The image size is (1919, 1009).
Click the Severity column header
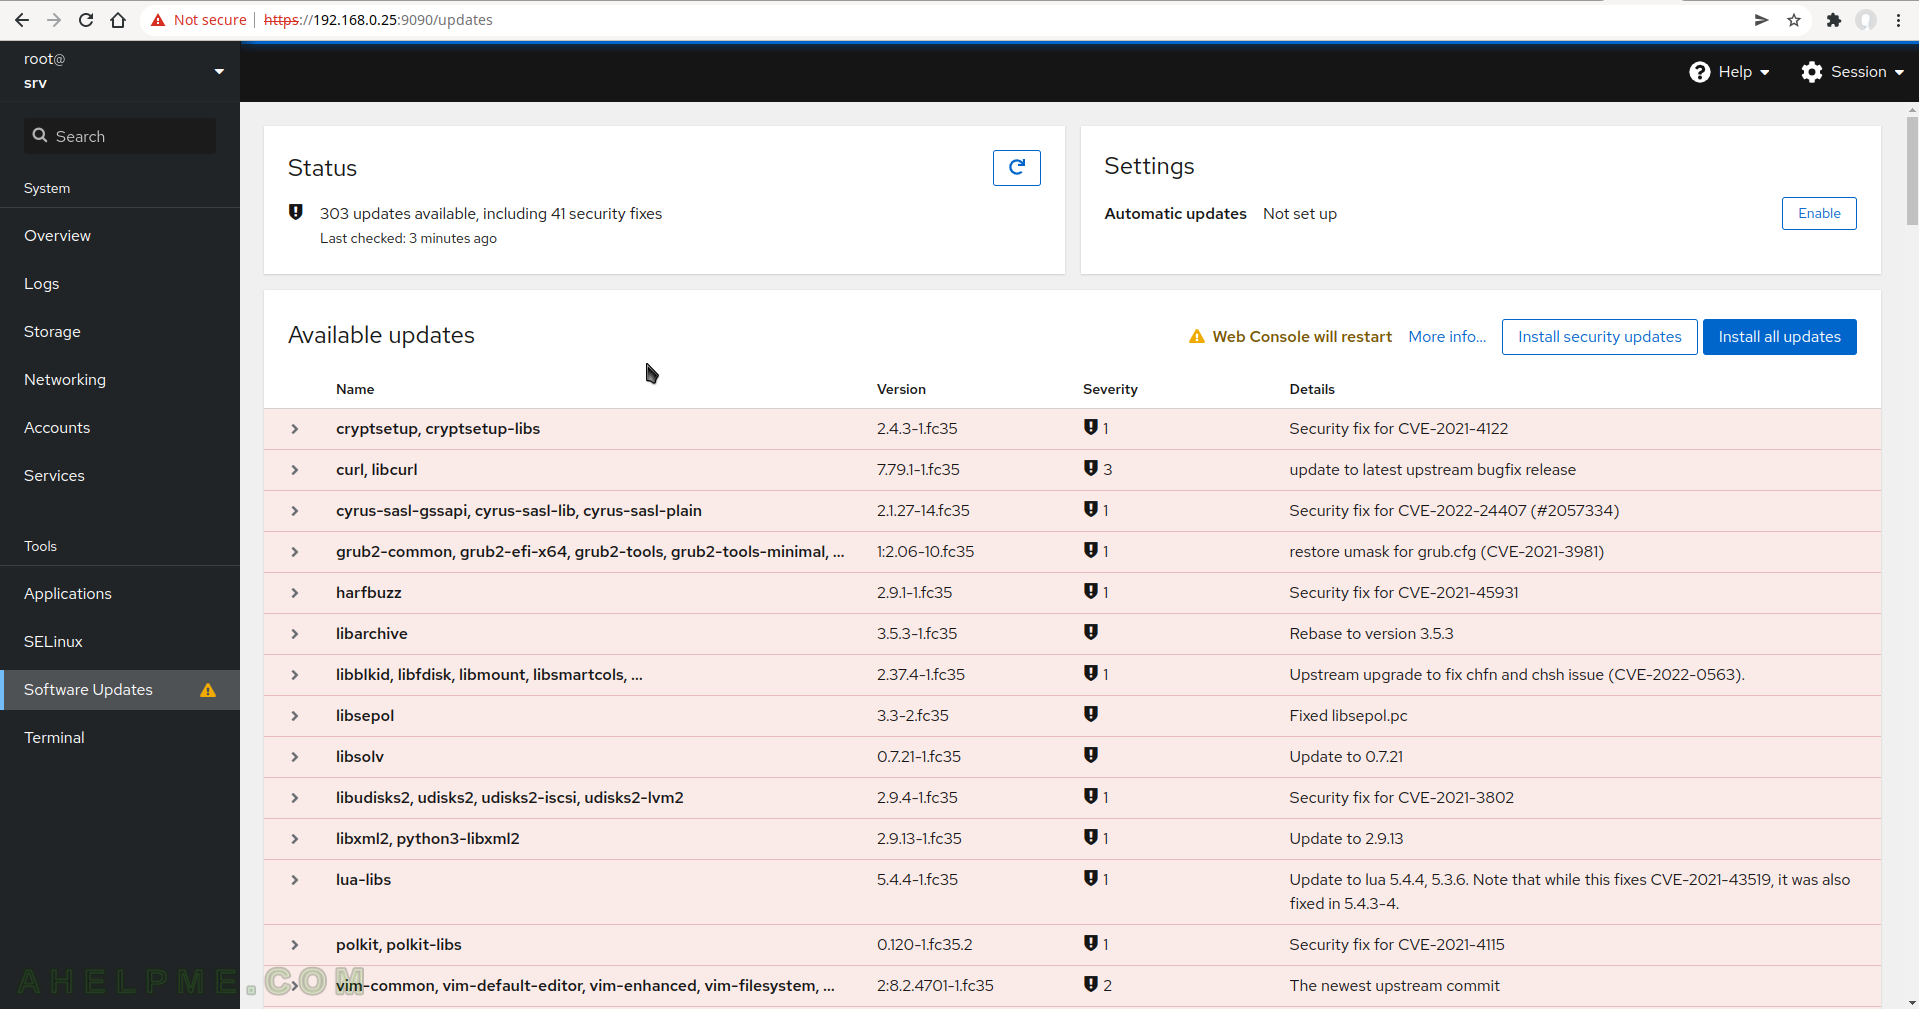point(1110,389)
